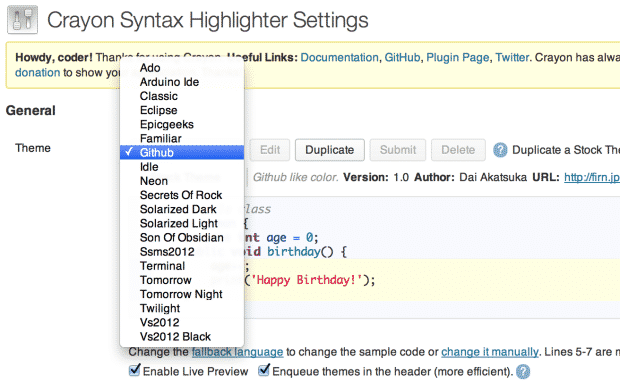Image resolution: width=620 pixels, height=383 pixels.
Task: Select Tomorrow theme option
Action: pos(182,280)
